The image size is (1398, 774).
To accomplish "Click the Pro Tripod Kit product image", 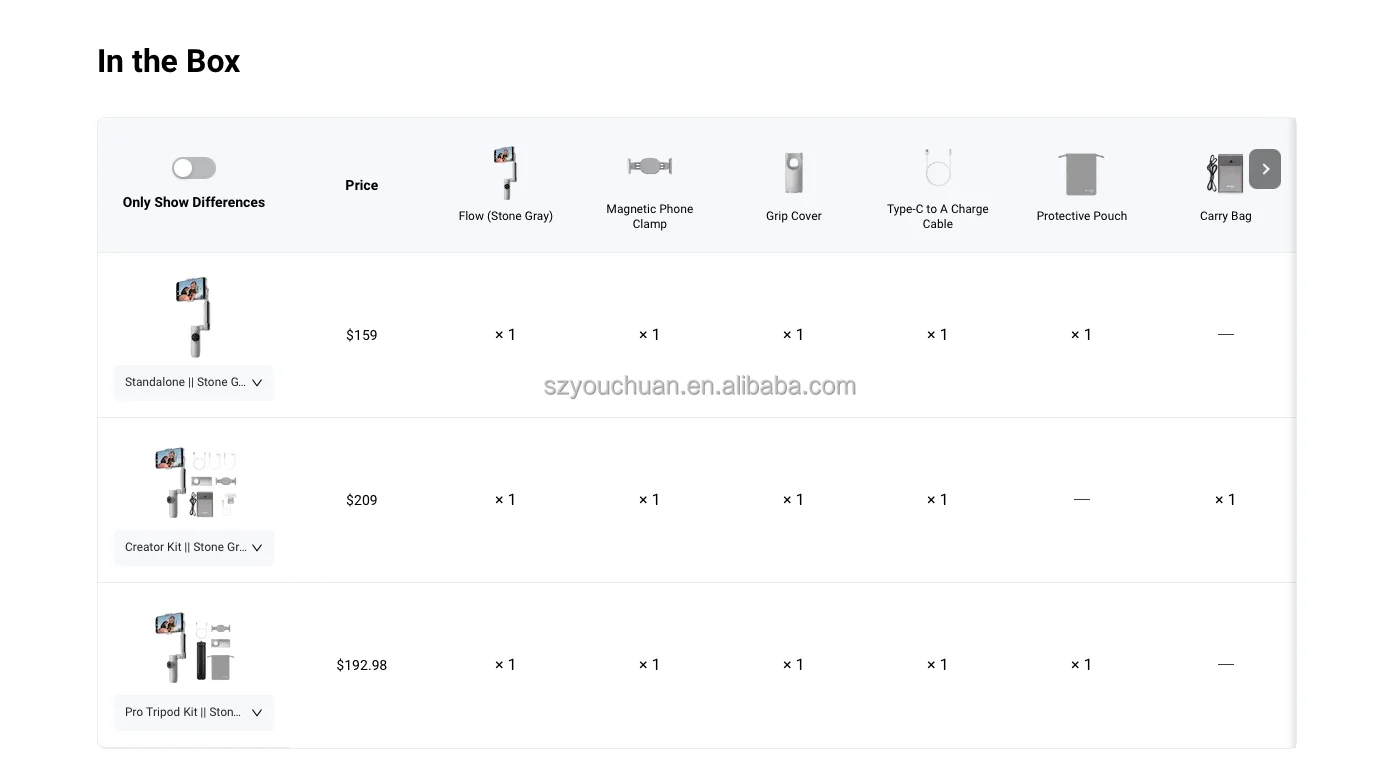I will coord(195,647).
